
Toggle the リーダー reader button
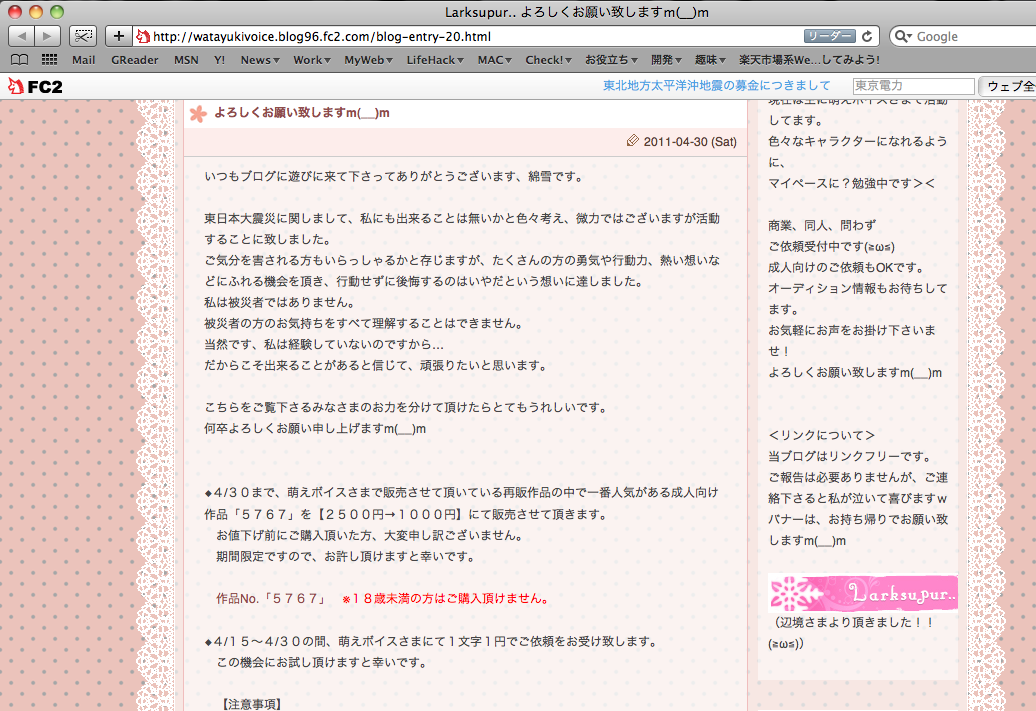(x=829, y=36)
